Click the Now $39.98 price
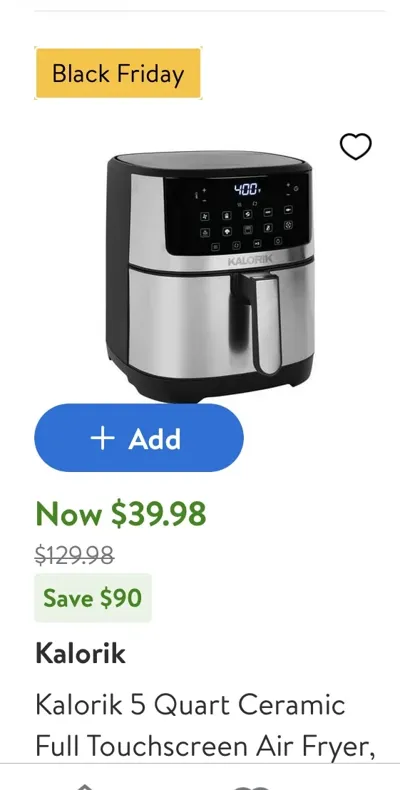This screenshot has width=400, height=790. coord(121,514)
